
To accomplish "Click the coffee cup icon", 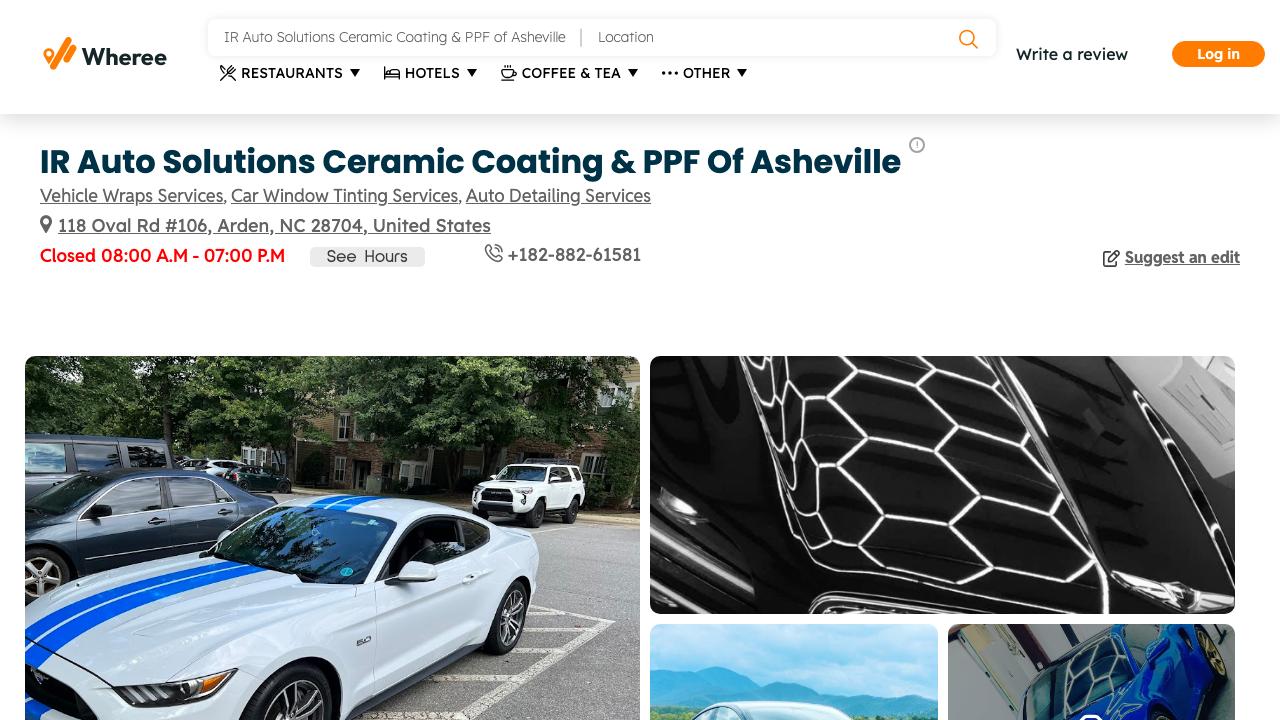I will pyautogui.click(x=509, y=73).
